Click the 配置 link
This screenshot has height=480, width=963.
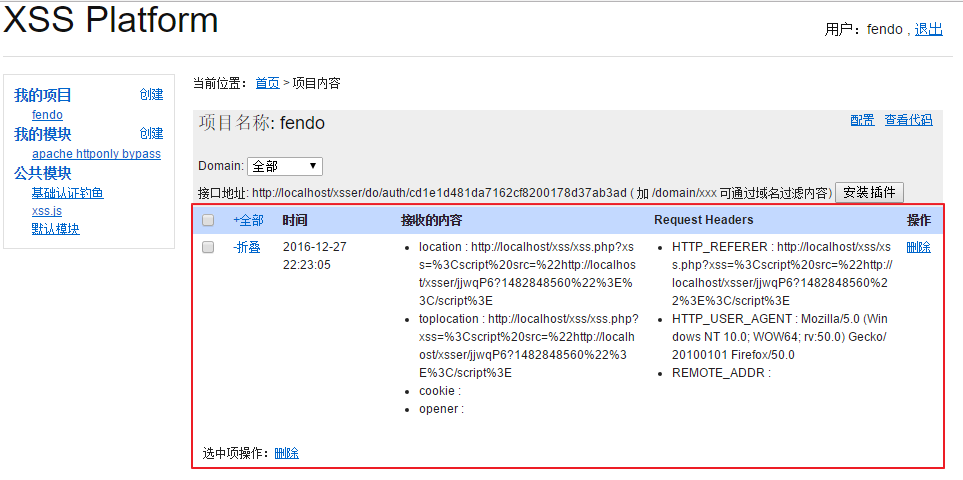[x=862, y=120]
